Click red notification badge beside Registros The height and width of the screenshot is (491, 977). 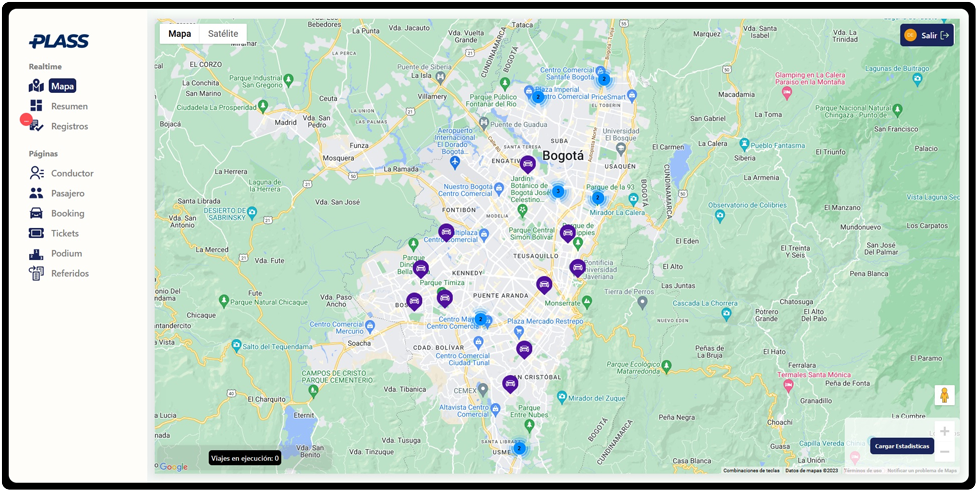[26, 120]
